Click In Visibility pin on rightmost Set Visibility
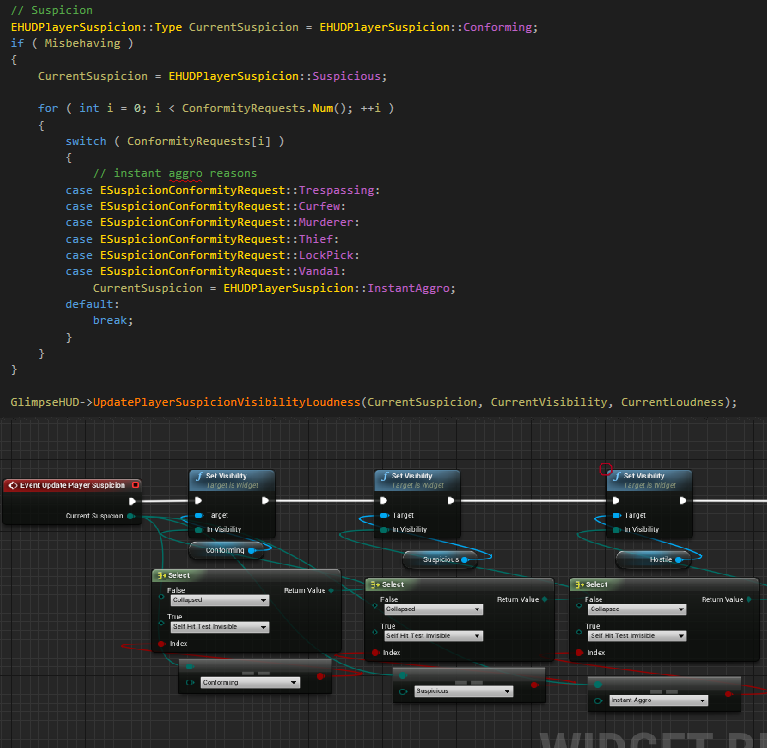This screenshot has height=748, width=767. 616,530
